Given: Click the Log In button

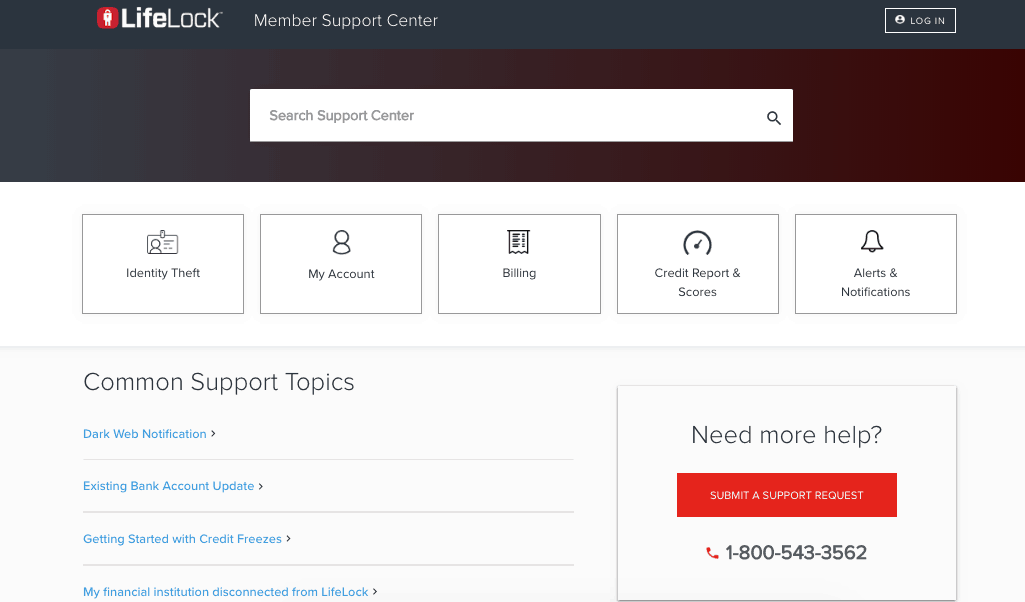Looking at the screenshot, I should [919, 20].
